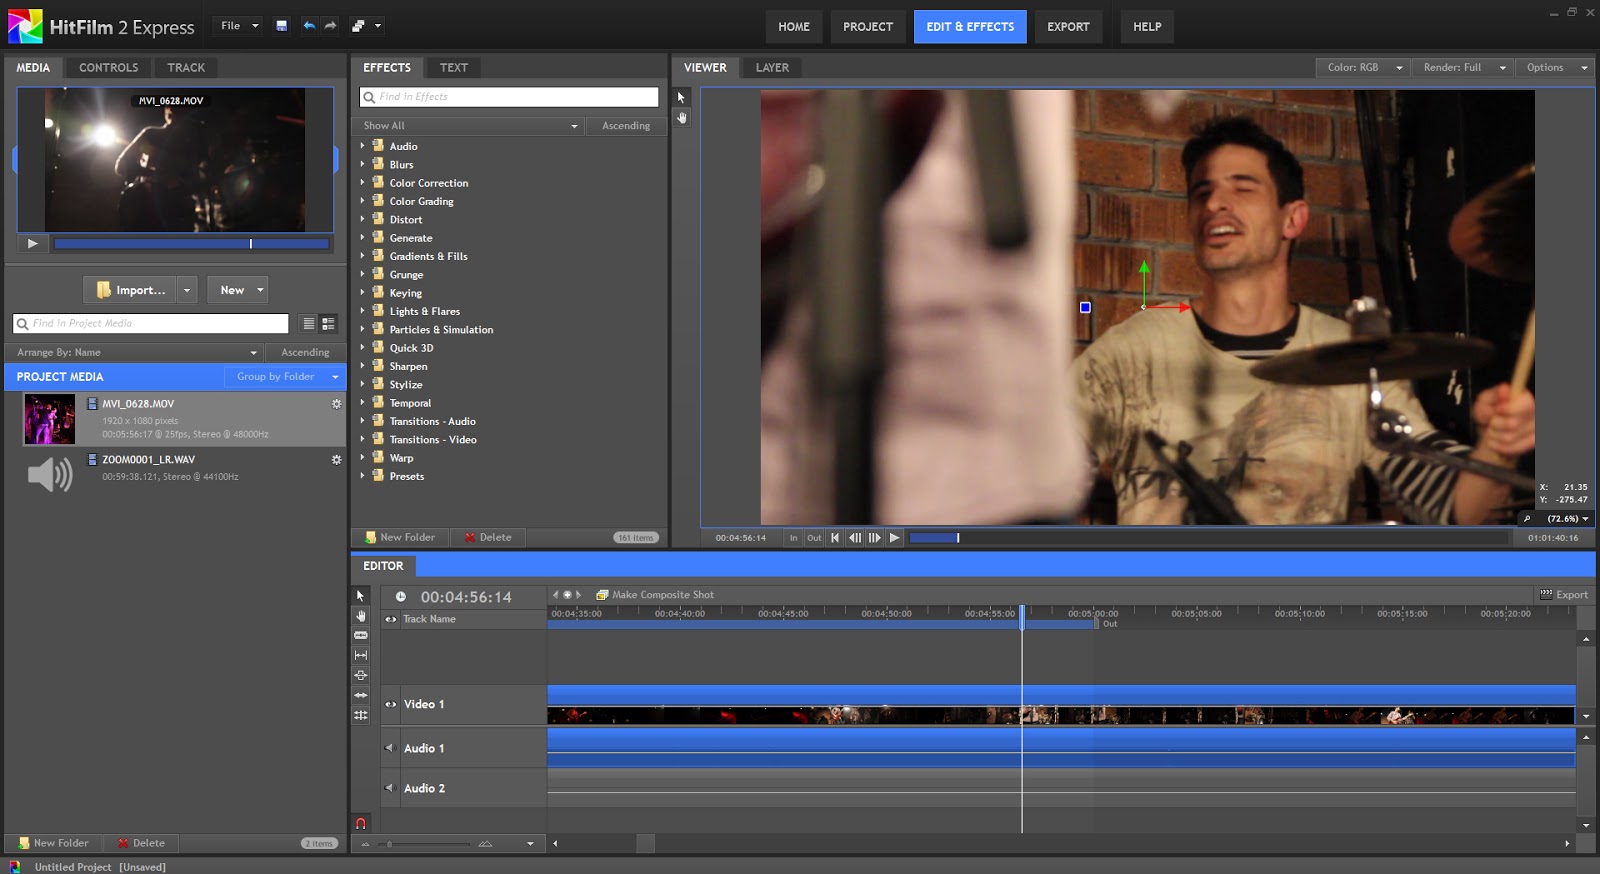Delete the selected project media item

point(142,844)
